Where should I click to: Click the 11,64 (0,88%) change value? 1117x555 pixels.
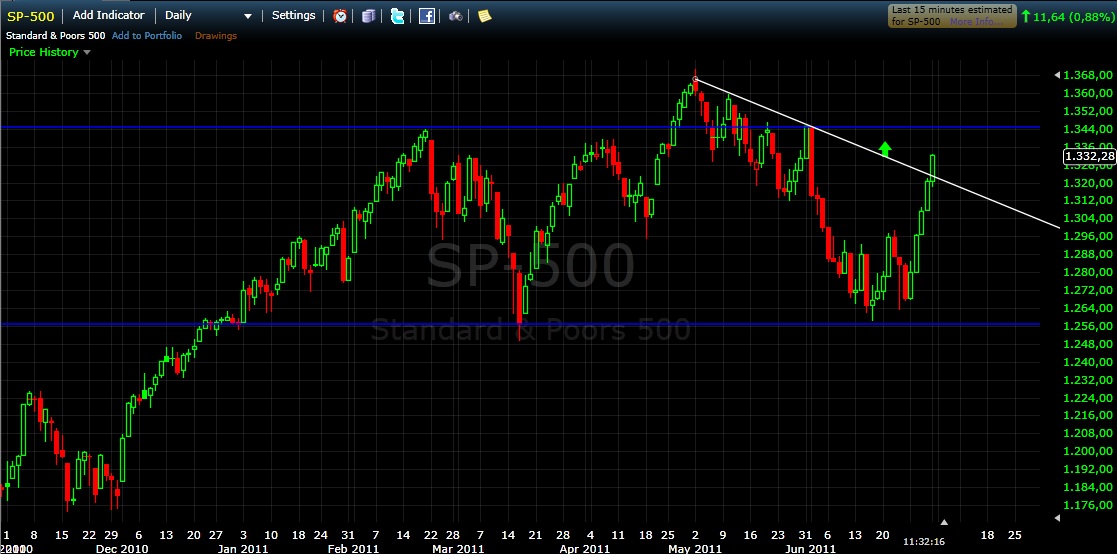coord(1073,16)
